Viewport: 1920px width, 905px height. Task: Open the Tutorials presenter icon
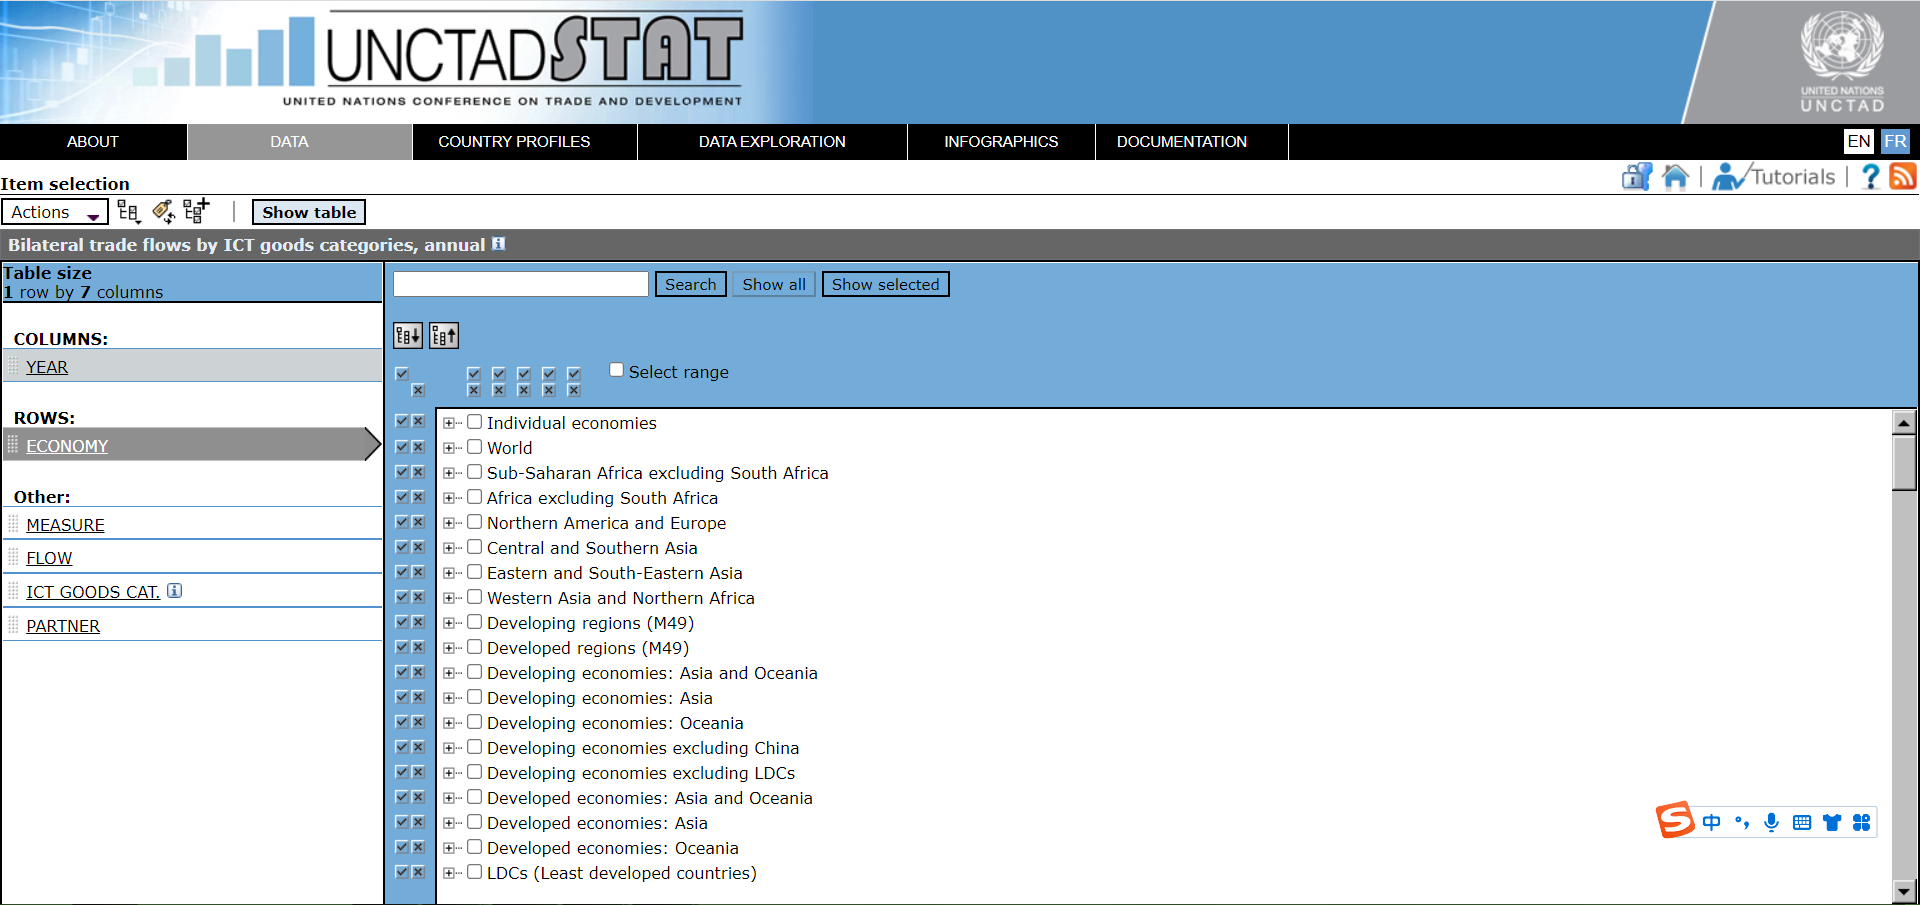pyautogui.click(x=1729, y=177)
